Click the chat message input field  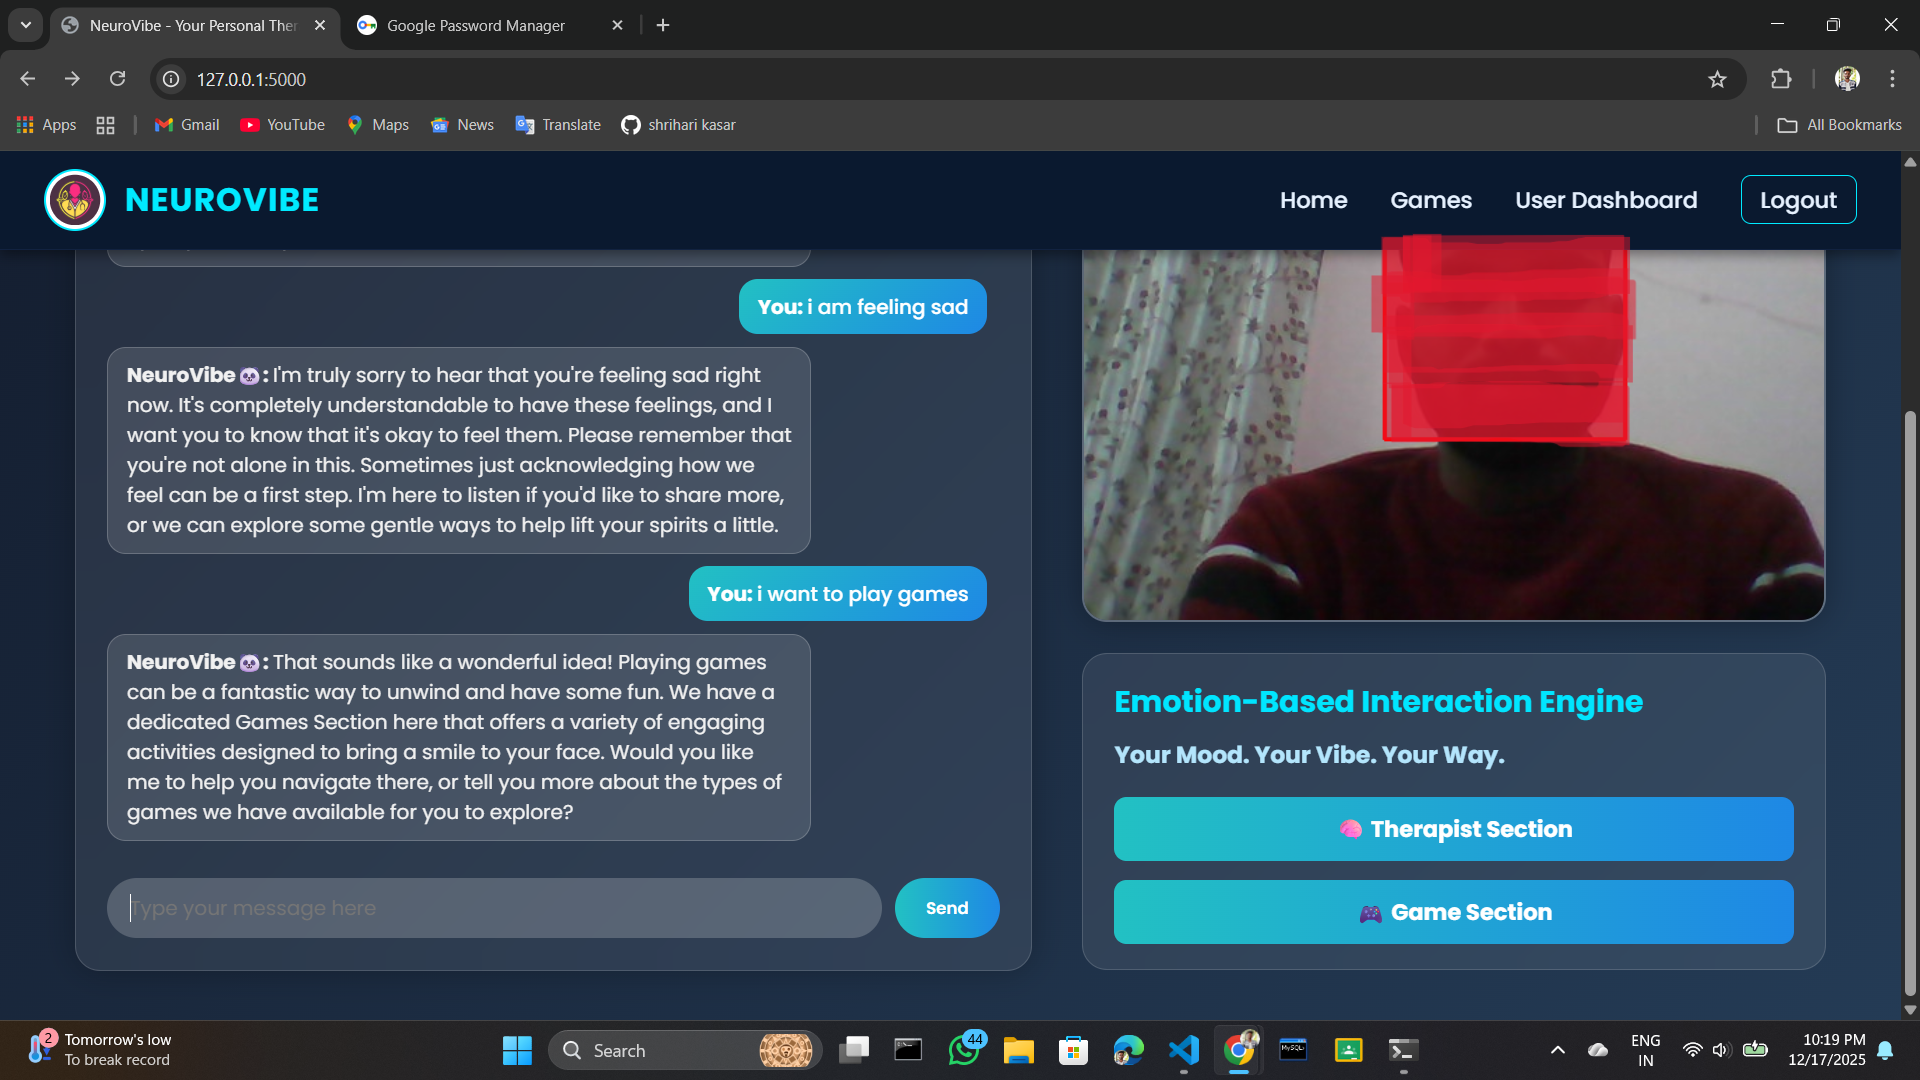[494, 907]
